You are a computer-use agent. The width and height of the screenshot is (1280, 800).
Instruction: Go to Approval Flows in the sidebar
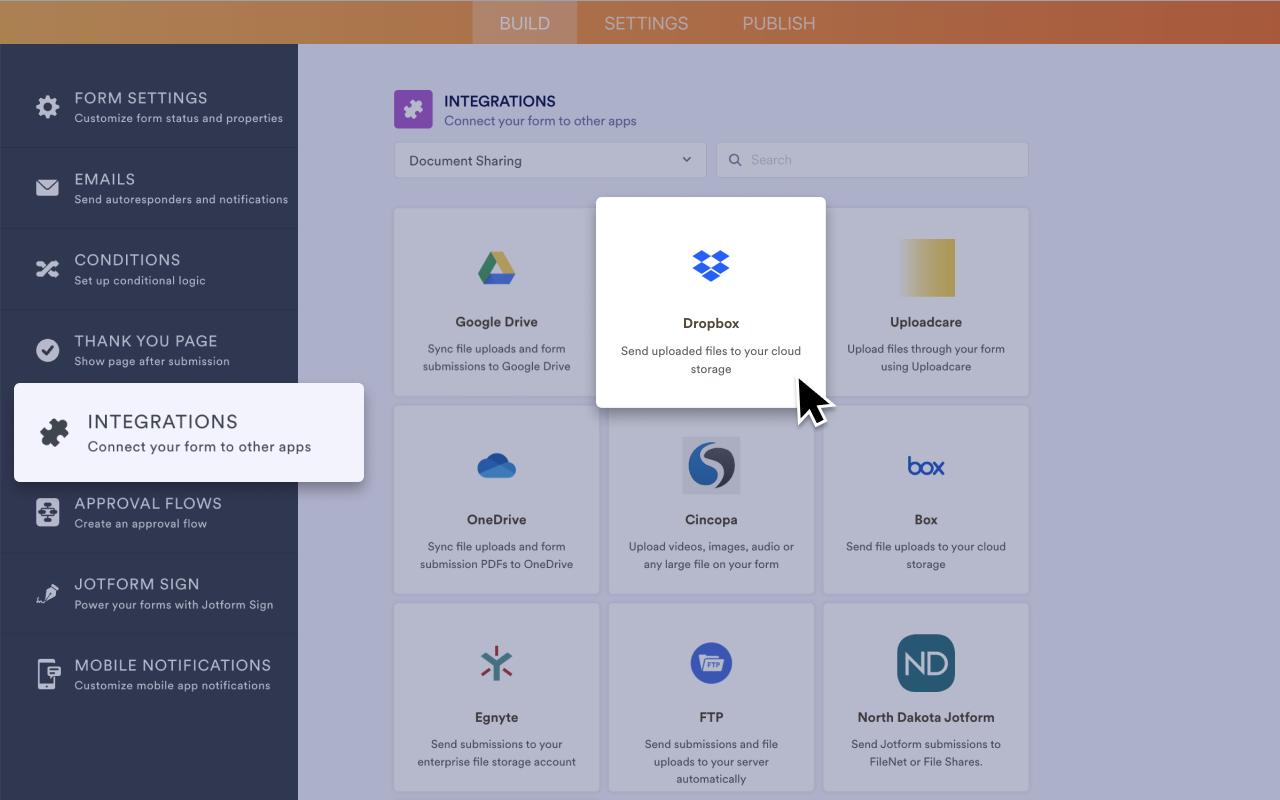(150, 511)
